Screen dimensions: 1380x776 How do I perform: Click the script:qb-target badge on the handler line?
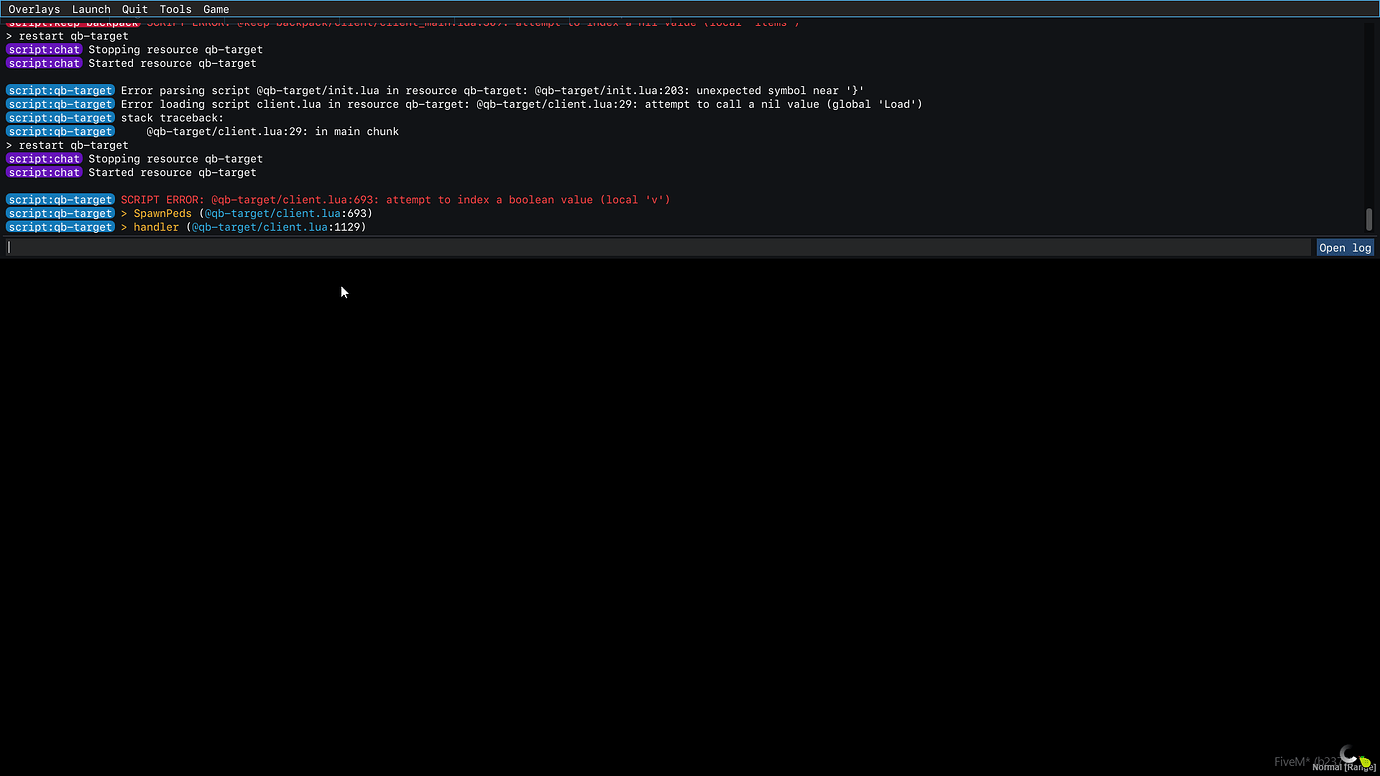point(60,227)
